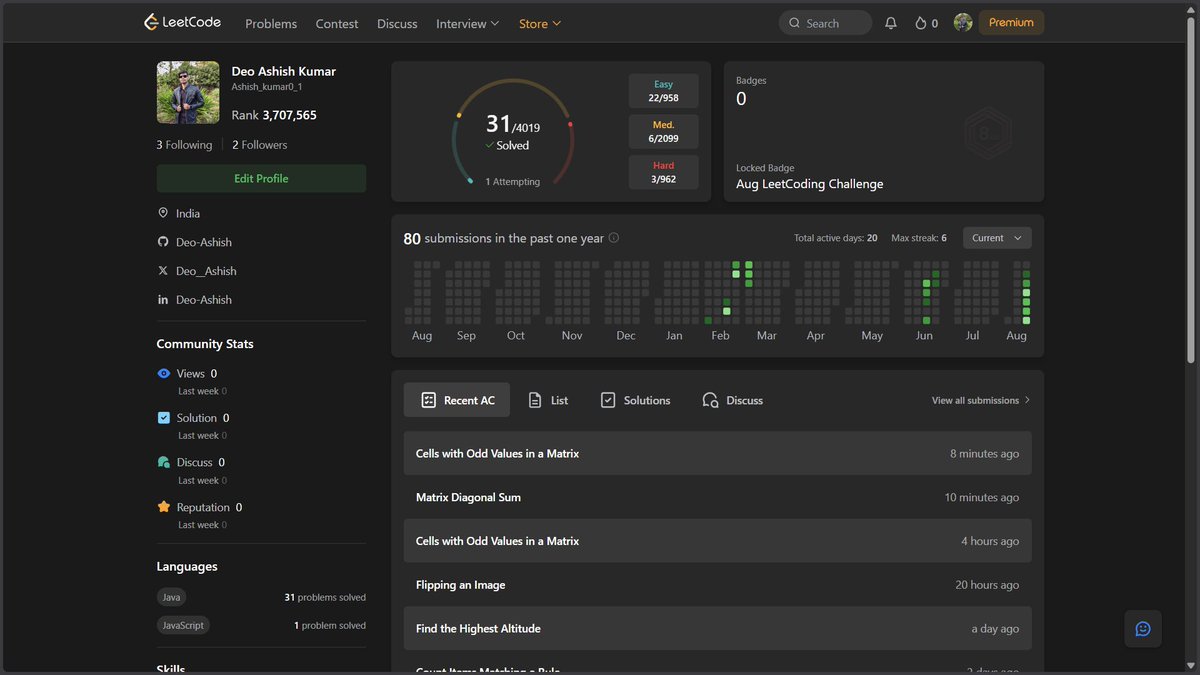This screenshot has height=675, width=1200.
Task: Open the Matrix Diagonal Sum submission
Action: click(x=718, y=497)
